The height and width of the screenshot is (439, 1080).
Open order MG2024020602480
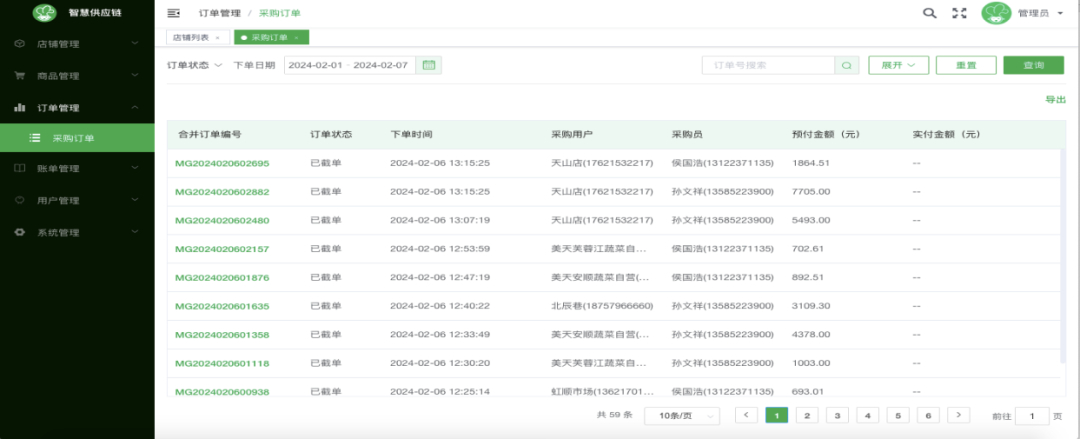[x=222, y=221]
